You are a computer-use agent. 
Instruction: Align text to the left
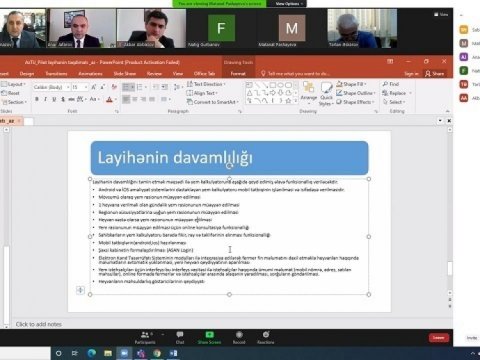click(126, 99)
